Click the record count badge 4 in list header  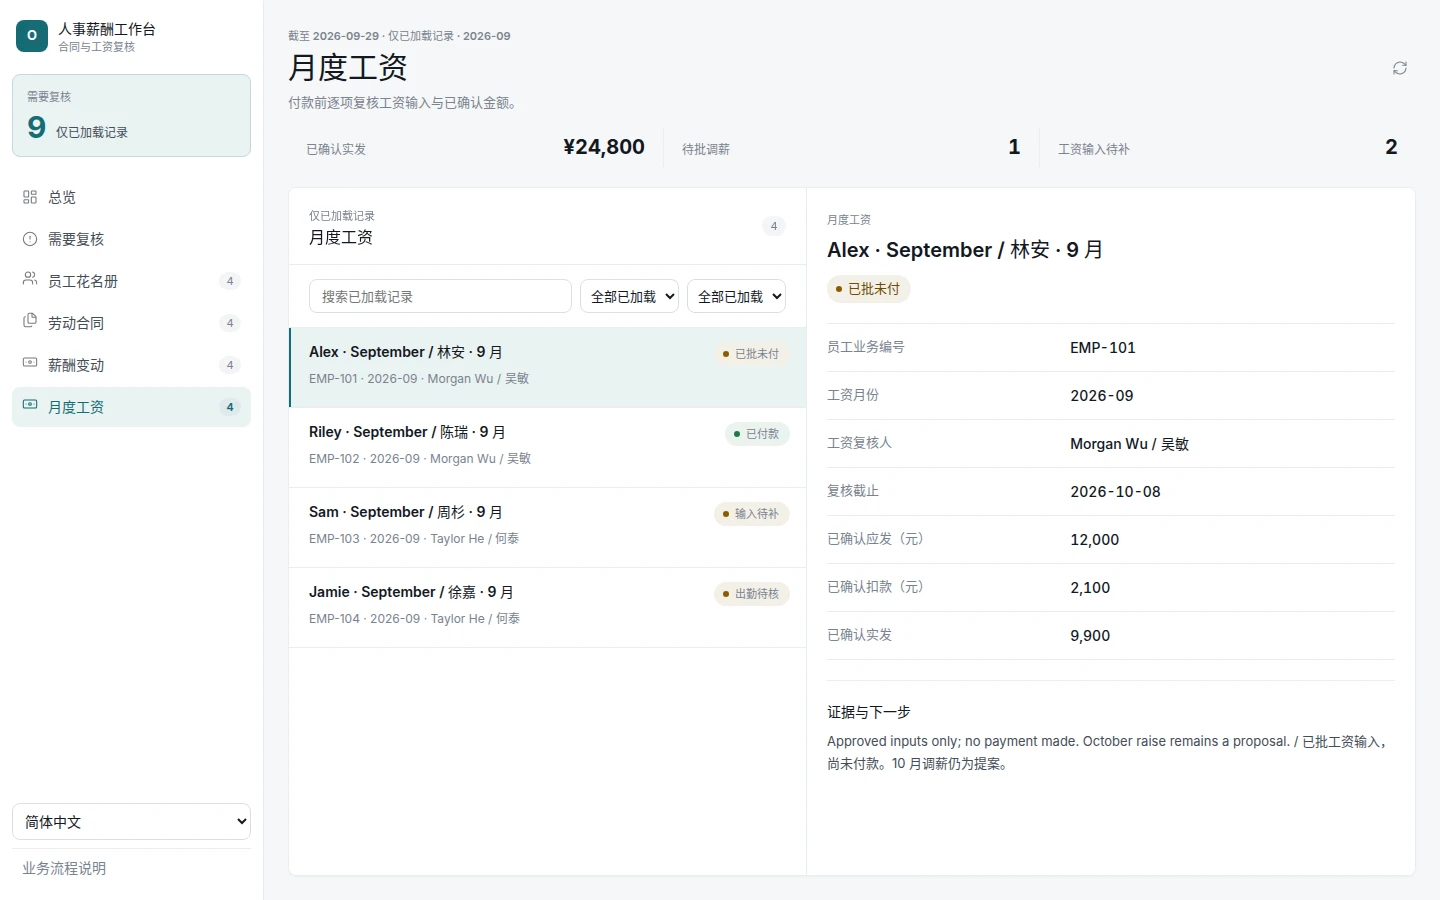coord(774,226)
